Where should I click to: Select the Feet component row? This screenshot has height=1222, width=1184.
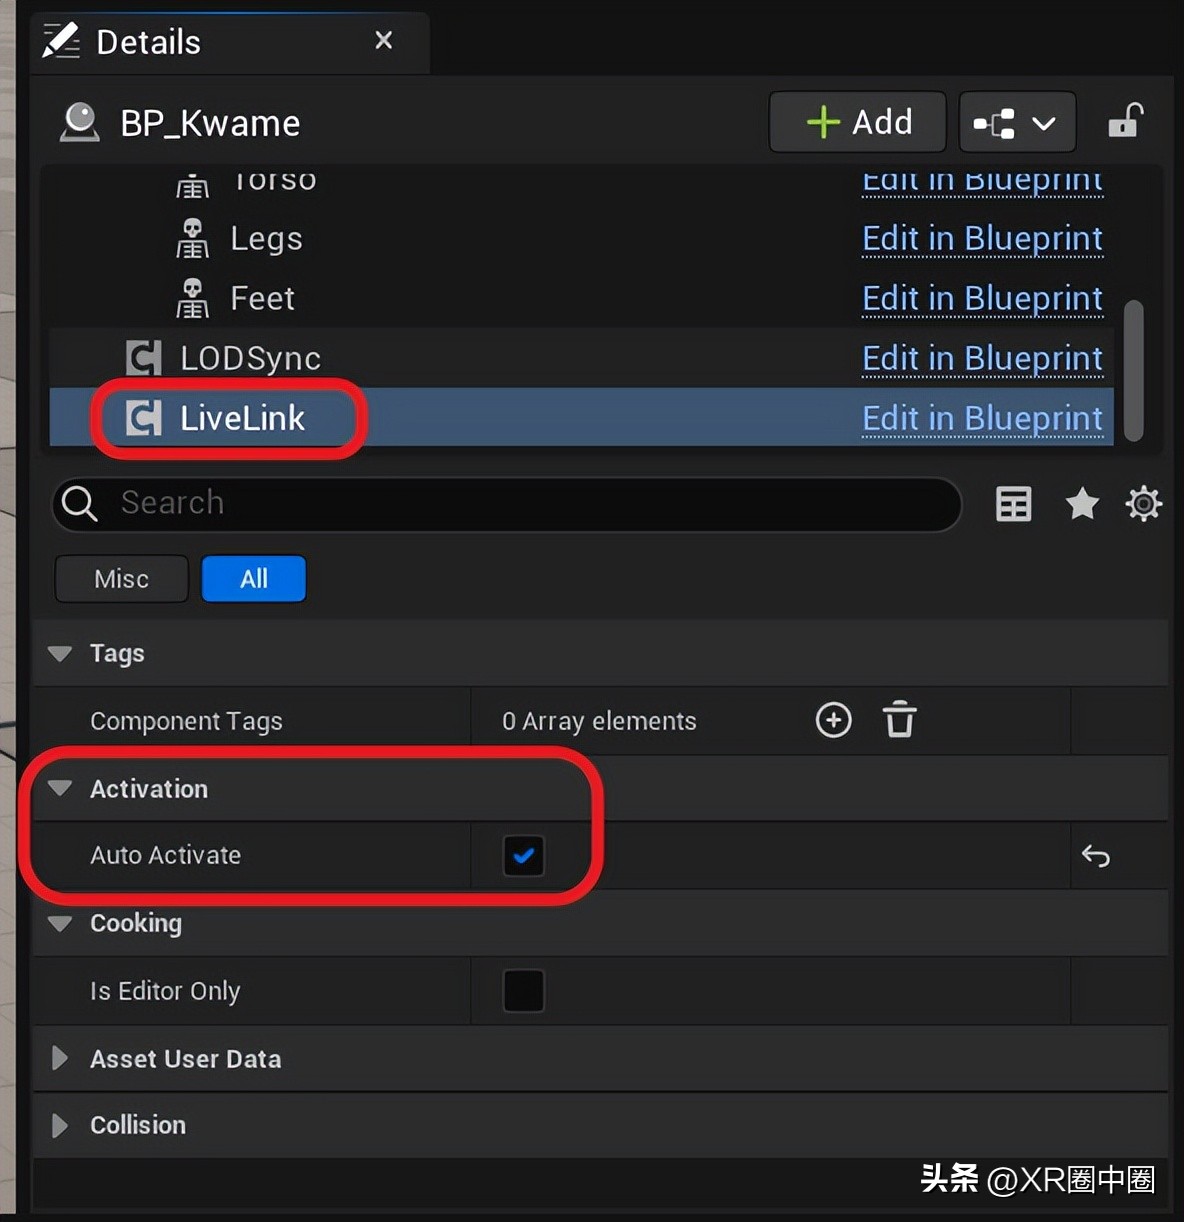pos(580,298)
